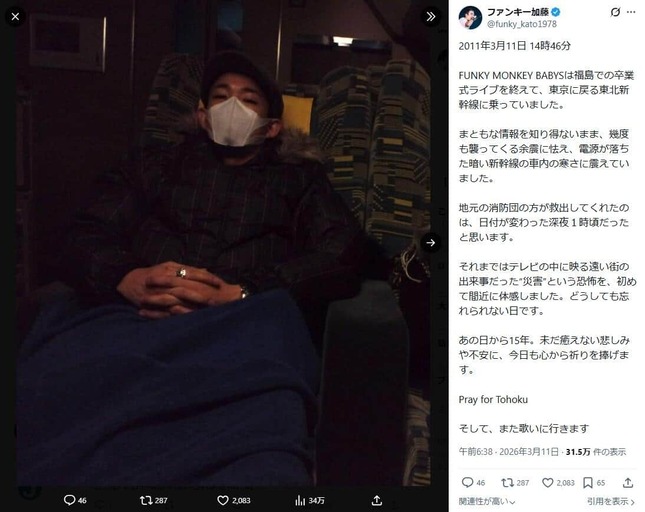645x512 pixels.
Task: Like the tweet with sidebar heart
Action: click(548, 482)
